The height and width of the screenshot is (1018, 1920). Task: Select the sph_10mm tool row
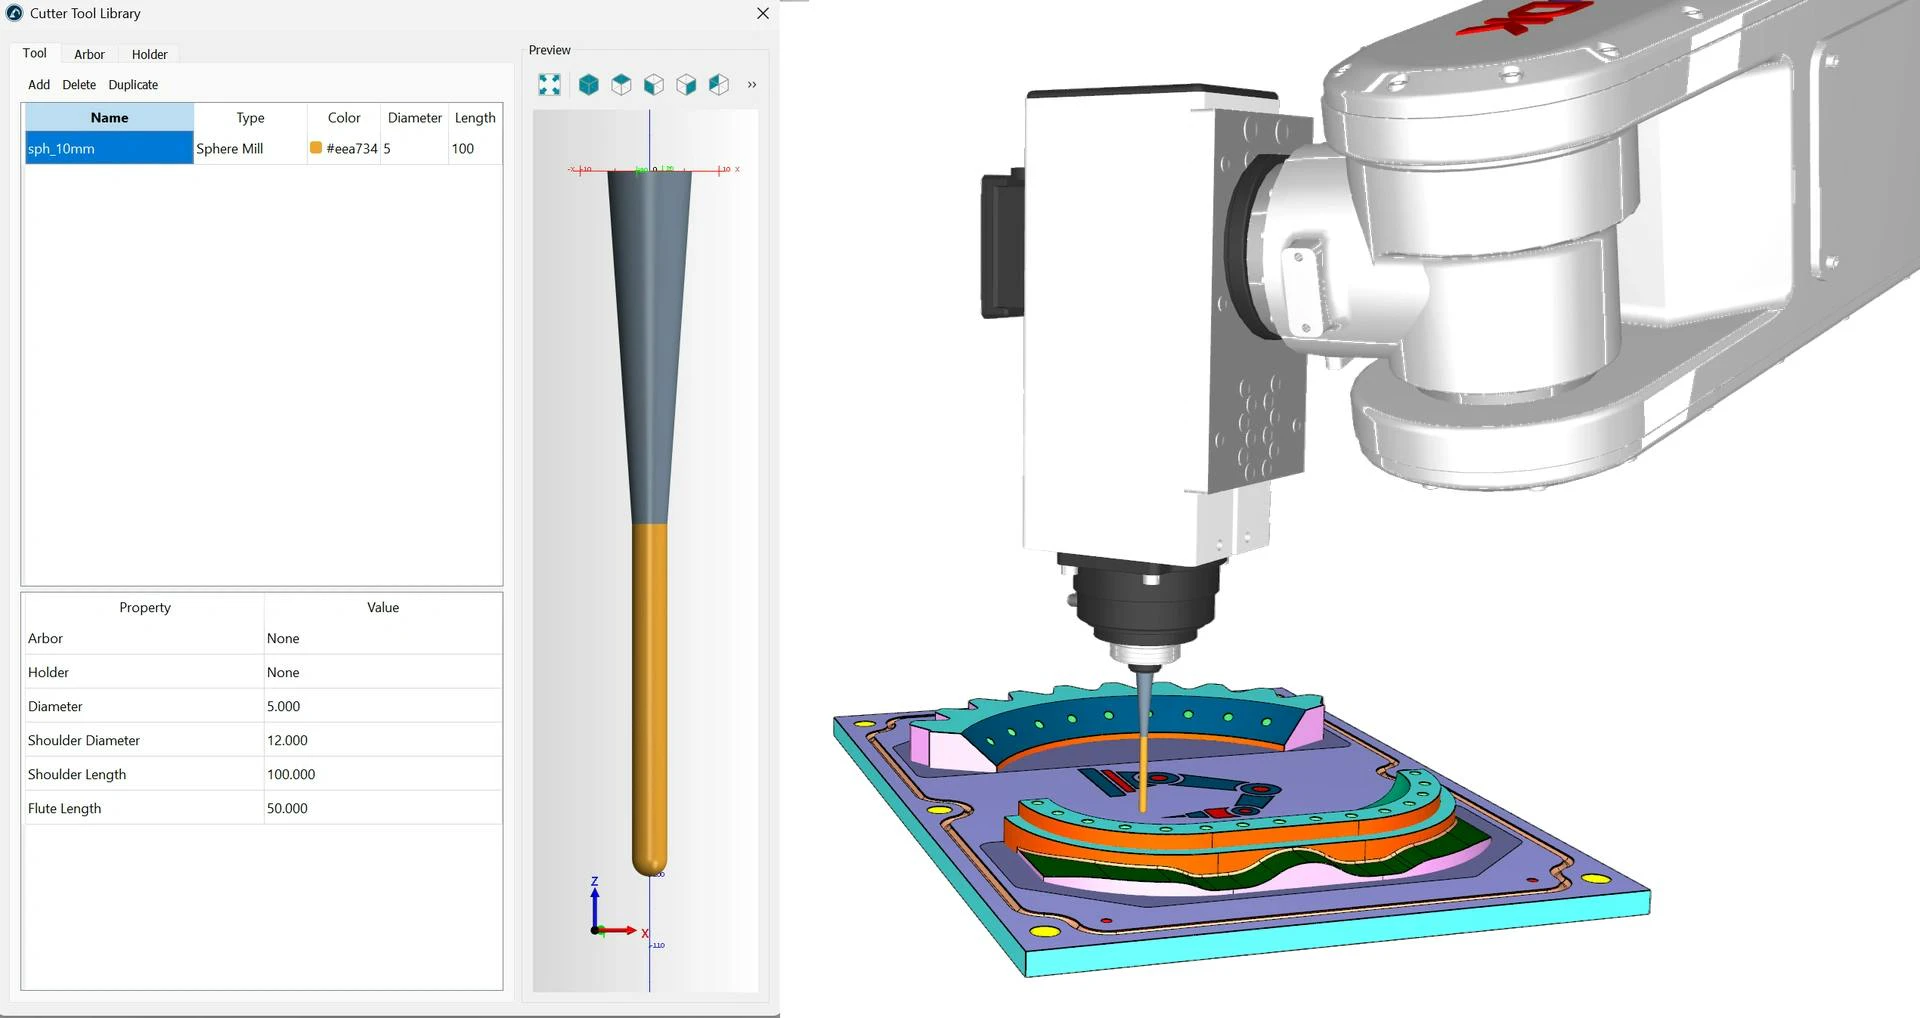[108, 148]
